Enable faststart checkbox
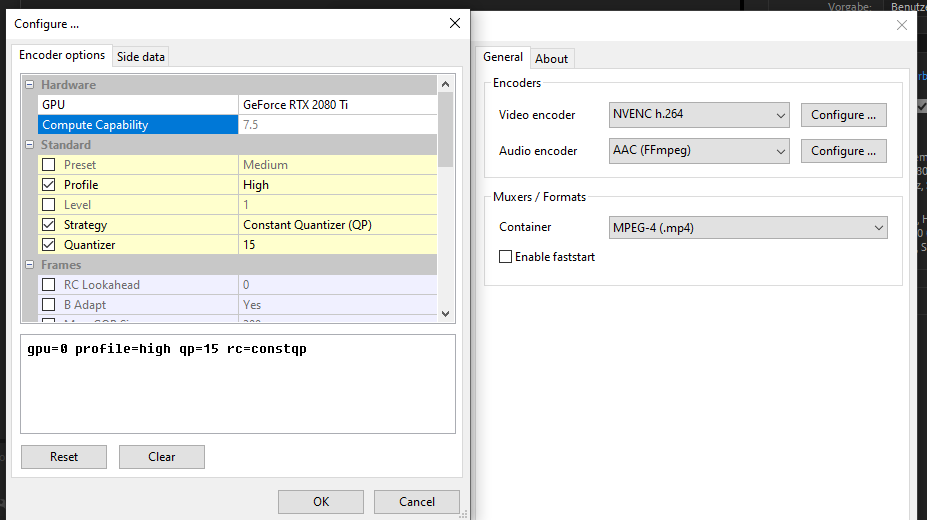This screenshot has height=520, width=927. tap(506, 257)
